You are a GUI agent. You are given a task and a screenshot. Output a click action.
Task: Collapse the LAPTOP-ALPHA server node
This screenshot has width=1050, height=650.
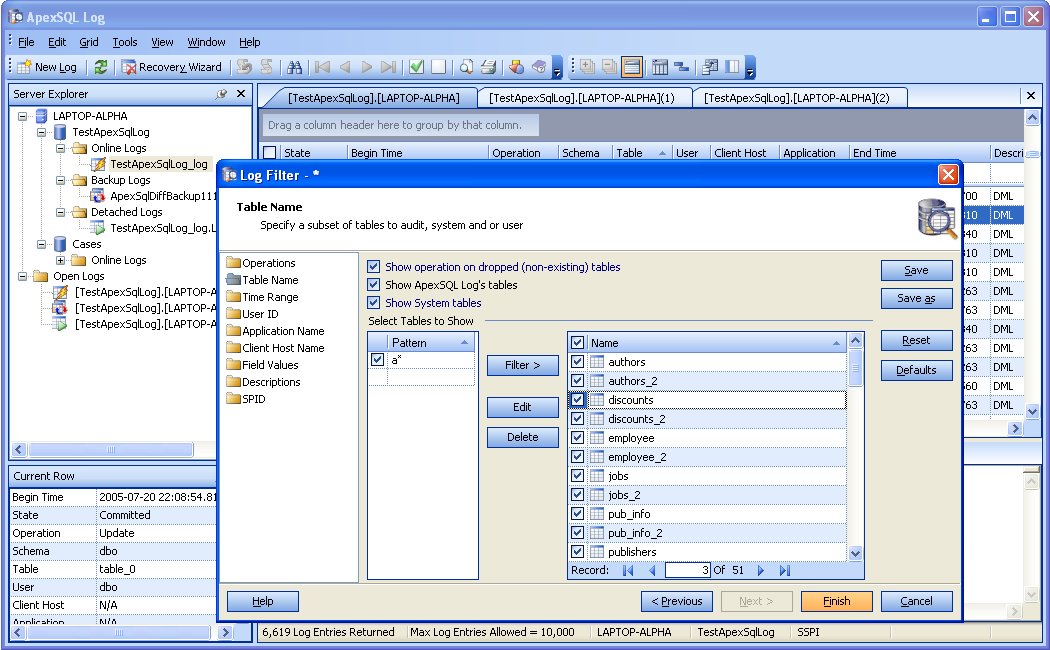click(x=24, y=116)
